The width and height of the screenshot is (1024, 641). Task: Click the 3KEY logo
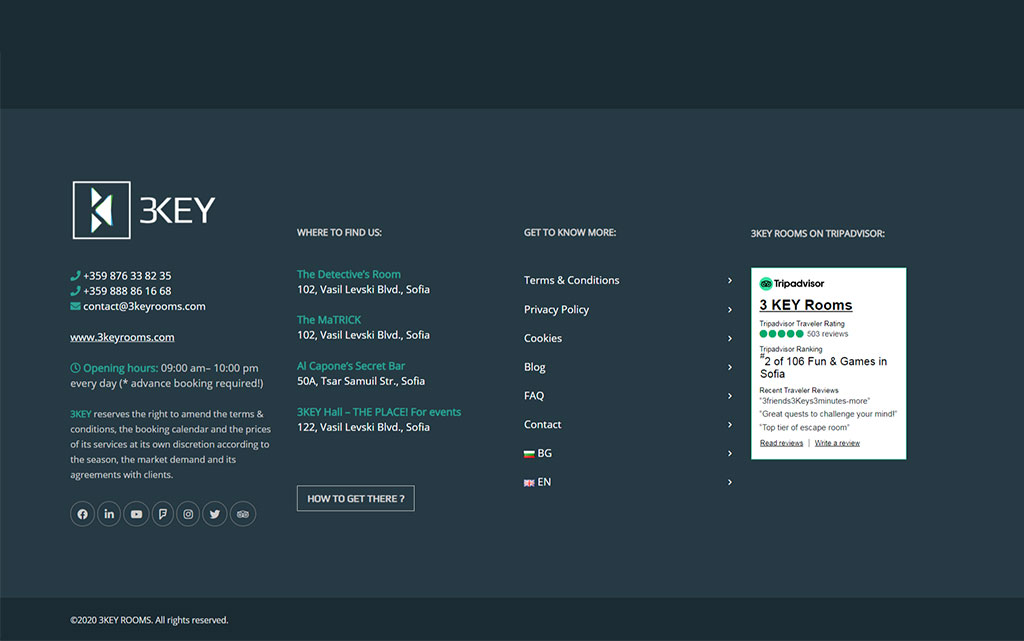[143, 211]
